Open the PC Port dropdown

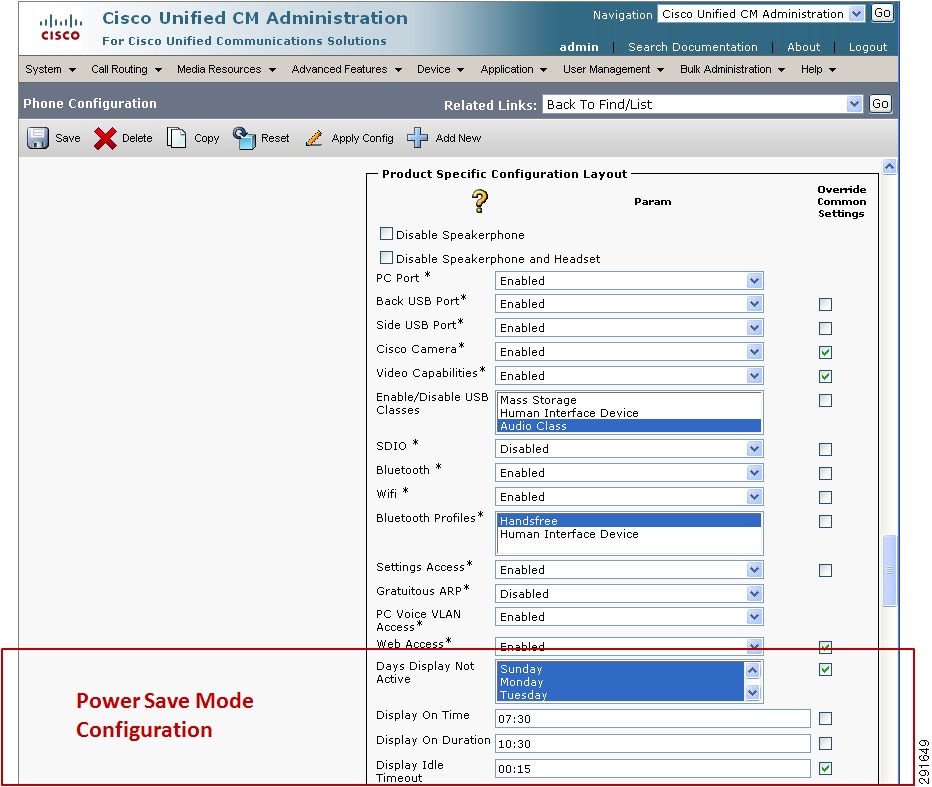(629, 281)
